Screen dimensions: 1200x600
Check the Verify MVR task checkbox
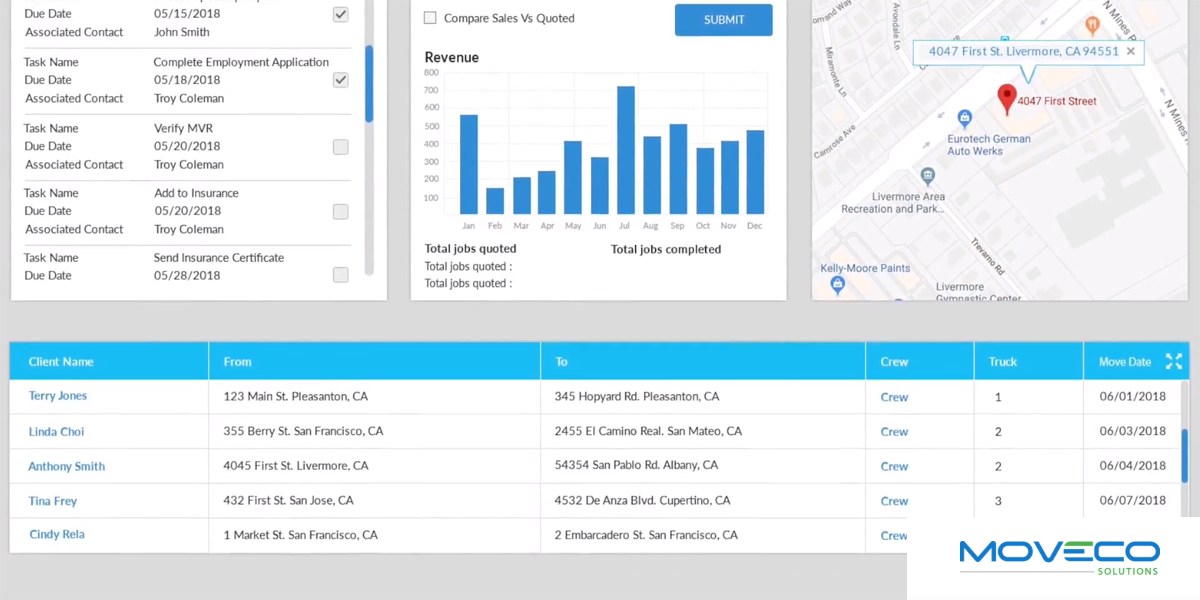[x=341, y=147]
